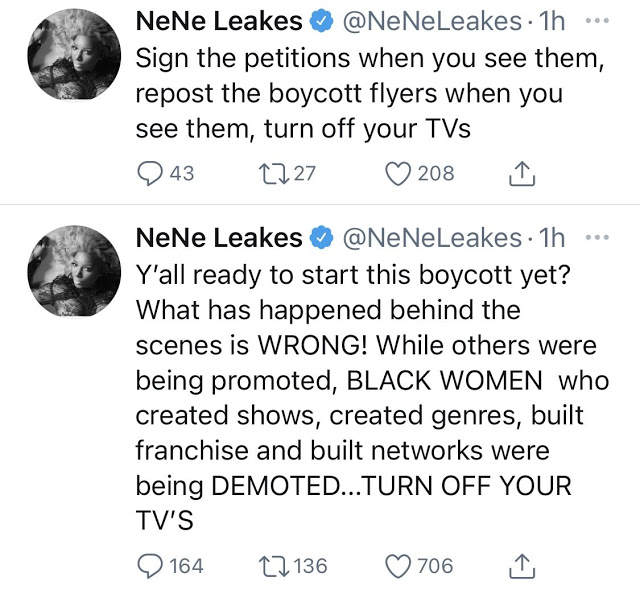Open @NeNeLeakes handle on first tweet

coord(432,19)
